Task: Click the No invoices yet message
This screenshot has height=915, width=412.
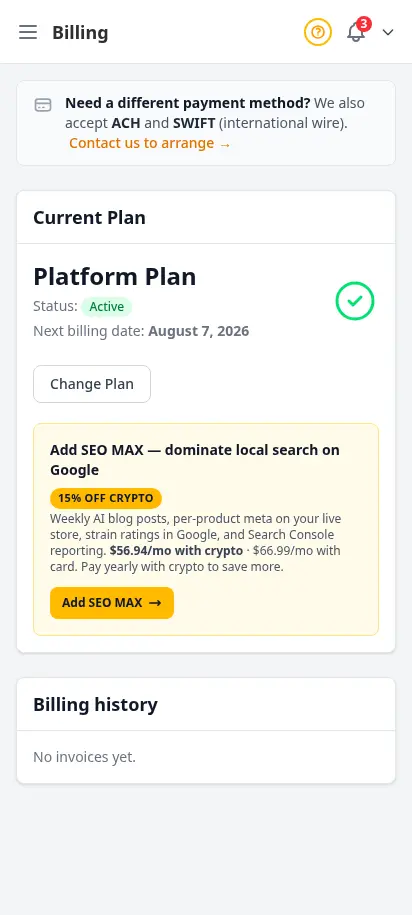Action: click(x=85, y=757)
